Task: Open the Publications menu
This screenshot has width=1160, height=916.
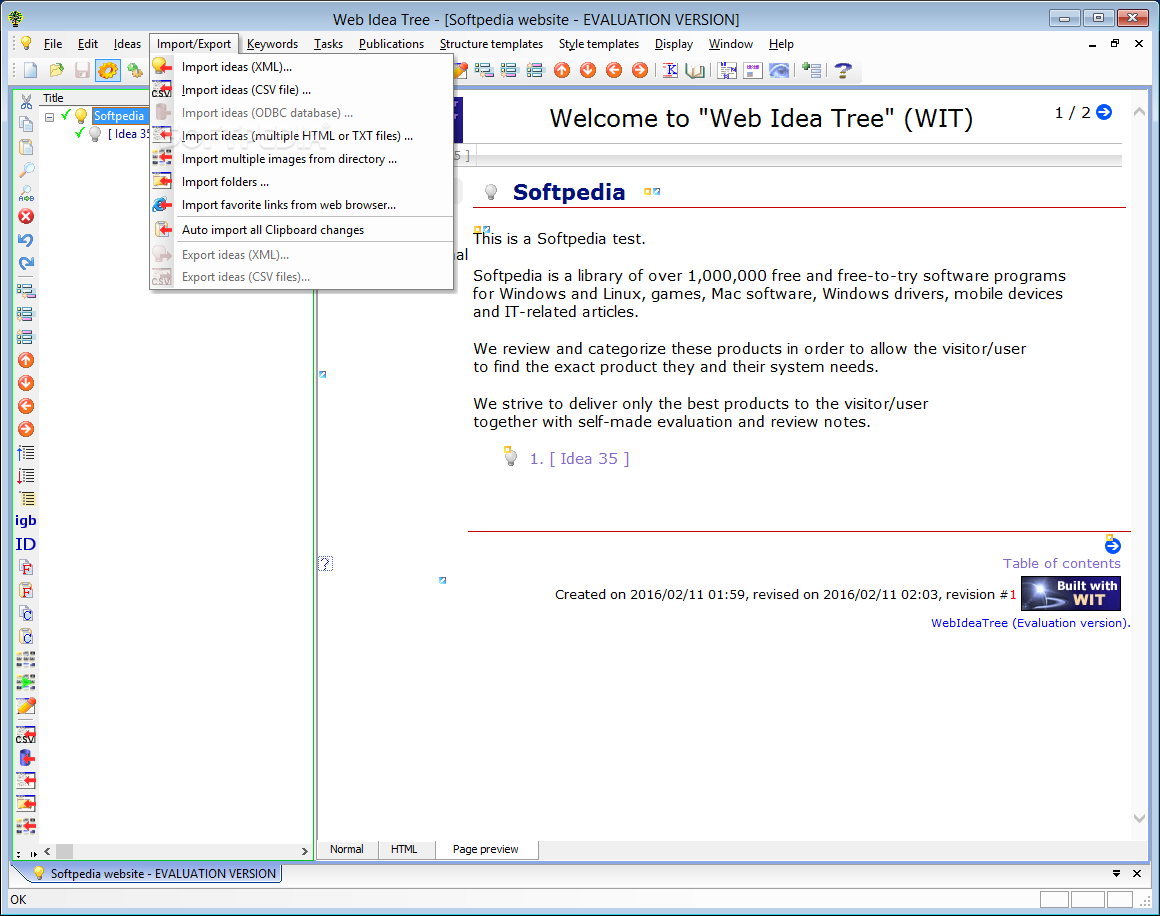Action: [391, 44]
